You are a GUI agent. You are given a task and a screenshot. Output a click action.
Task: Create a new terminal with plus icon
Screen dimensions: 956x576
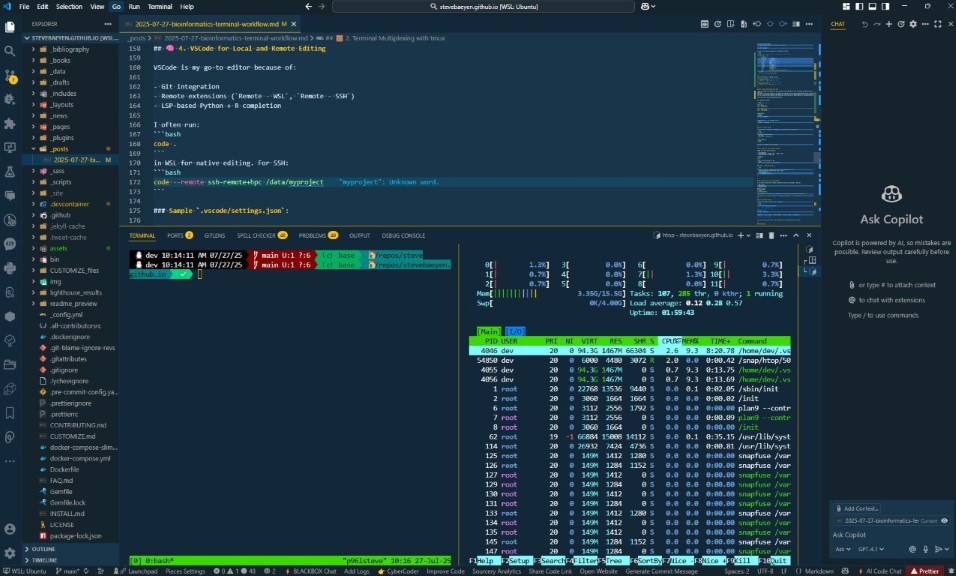pyautogui.click(x=740, y=235)
